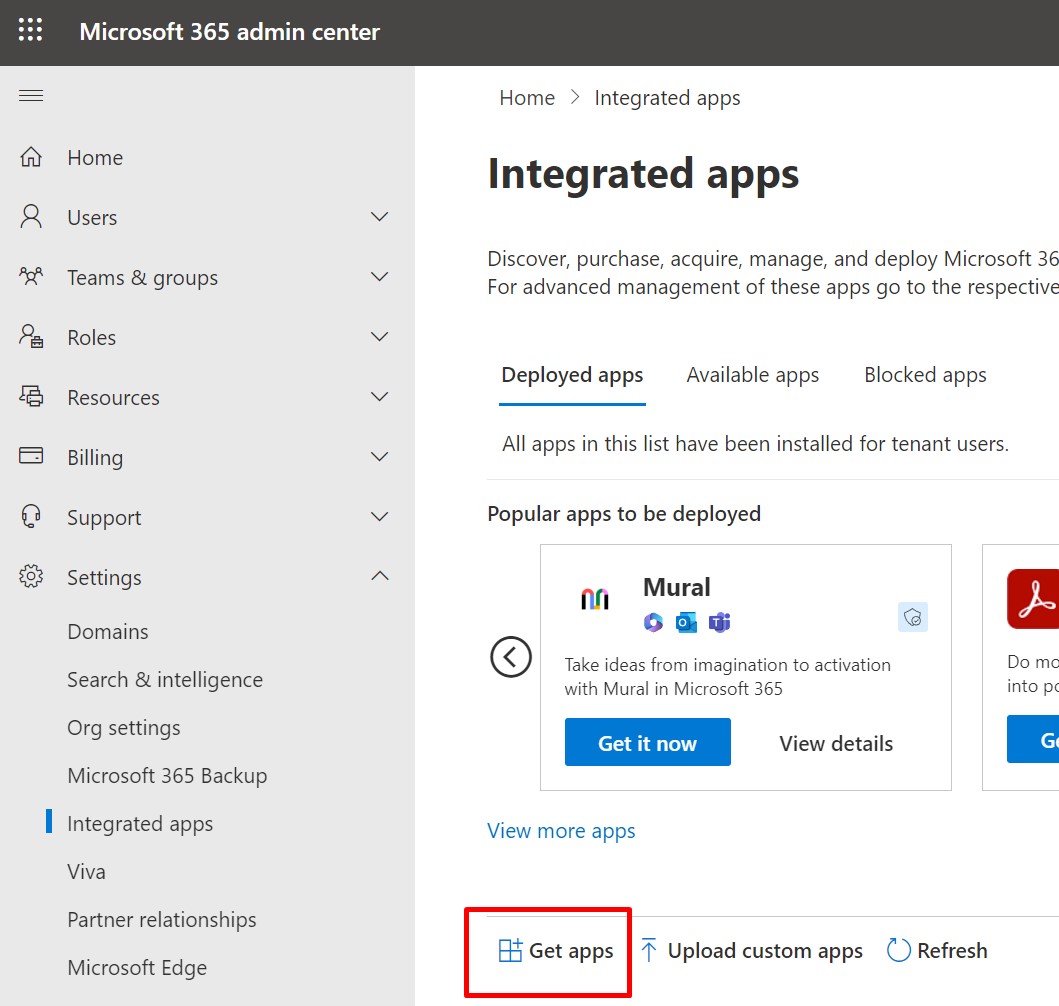The width and height of the screenshot is (1059, 1006).
Task: Collapse the navigation menu hamburger icon
Action: pyautogui.click(x=31, y=96)
